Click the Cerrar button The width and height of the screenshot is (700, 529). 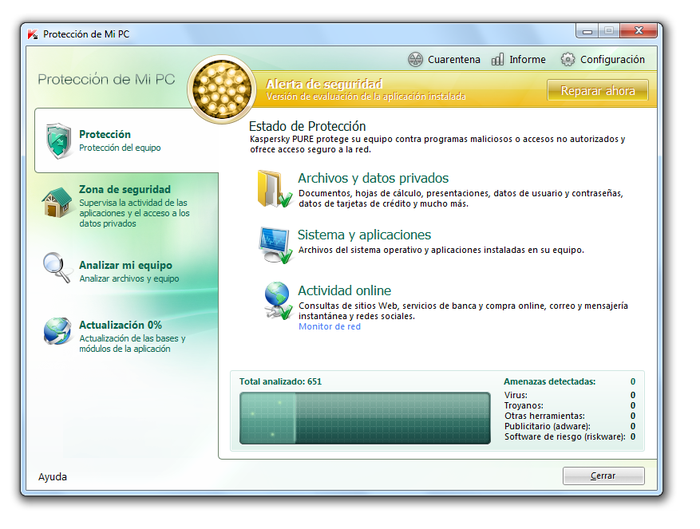603,476
